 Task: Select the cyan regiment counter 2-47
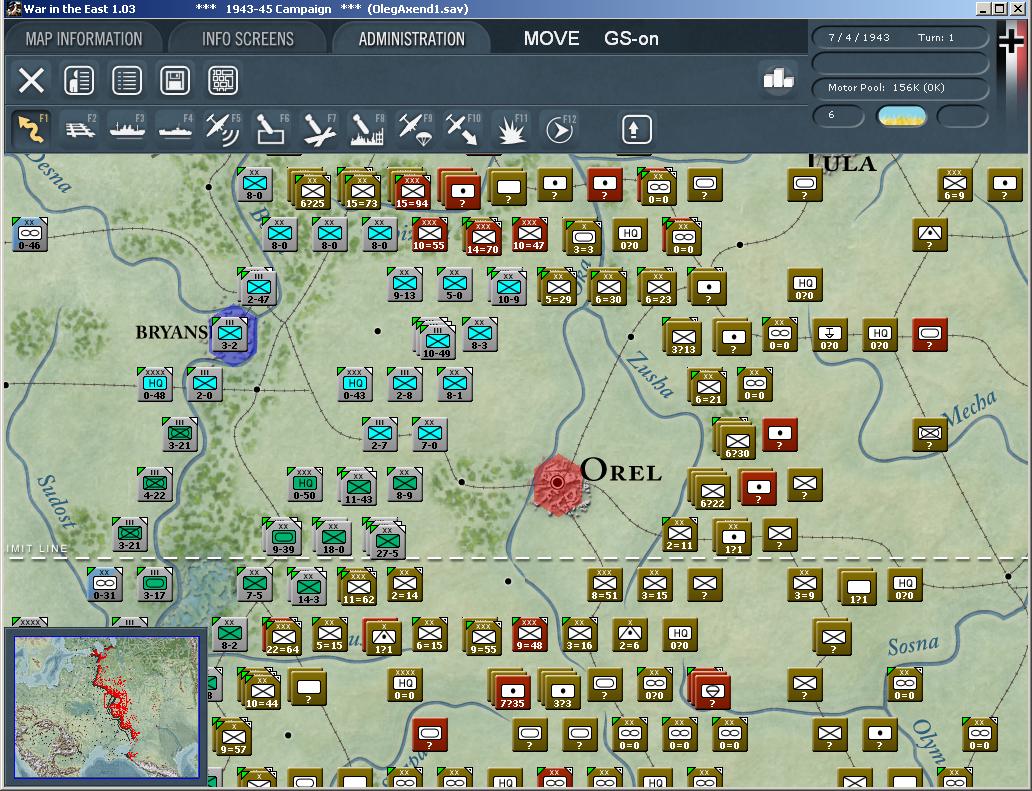tap(258, 287)
